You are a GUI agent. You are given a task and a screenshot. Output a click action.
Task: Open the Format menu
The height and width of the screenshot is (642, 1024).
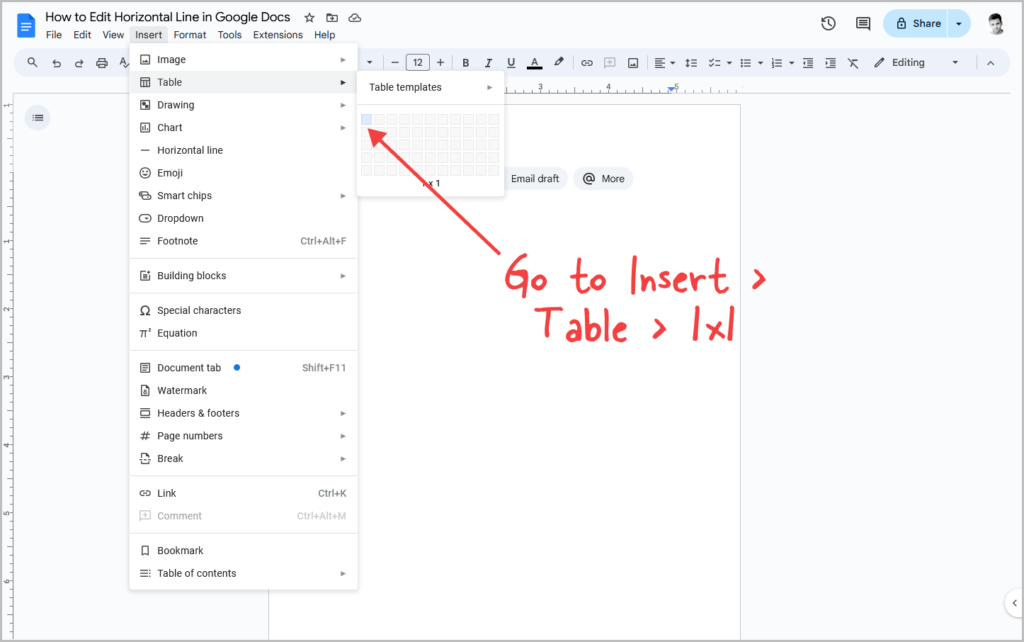(x=189, y=33)
